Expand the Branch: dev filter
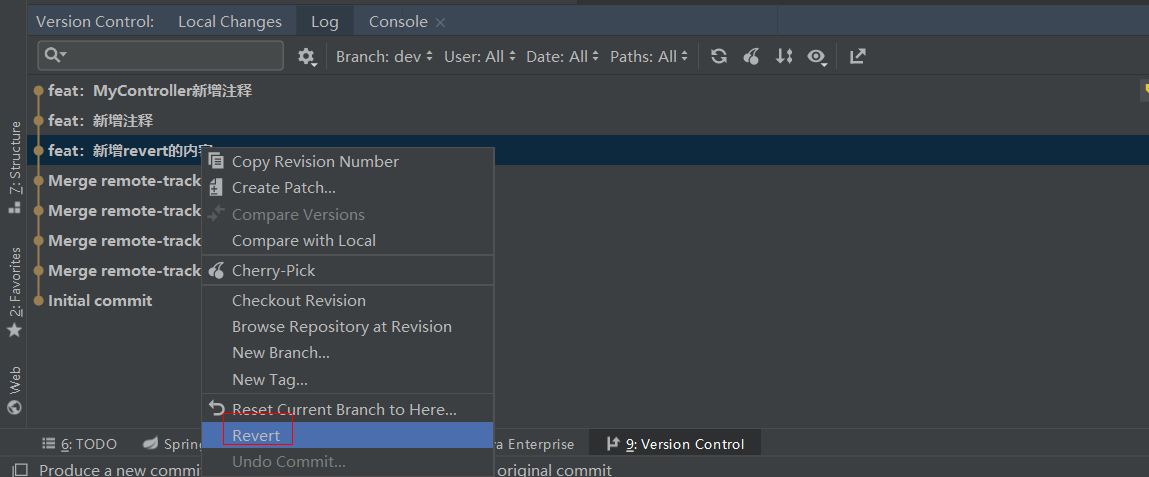 (x=385, y=57)
